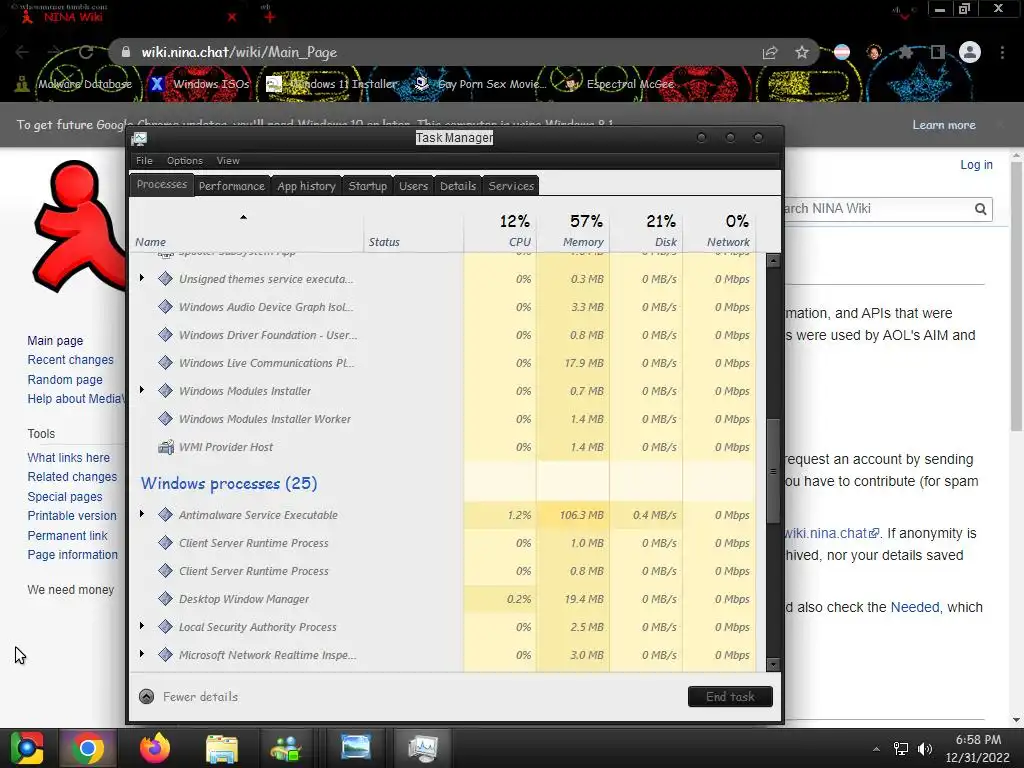Viewport: 1024px width, 768px height.
Task: Click the Unsigned themes service process icon
Action: click(165, 279)
